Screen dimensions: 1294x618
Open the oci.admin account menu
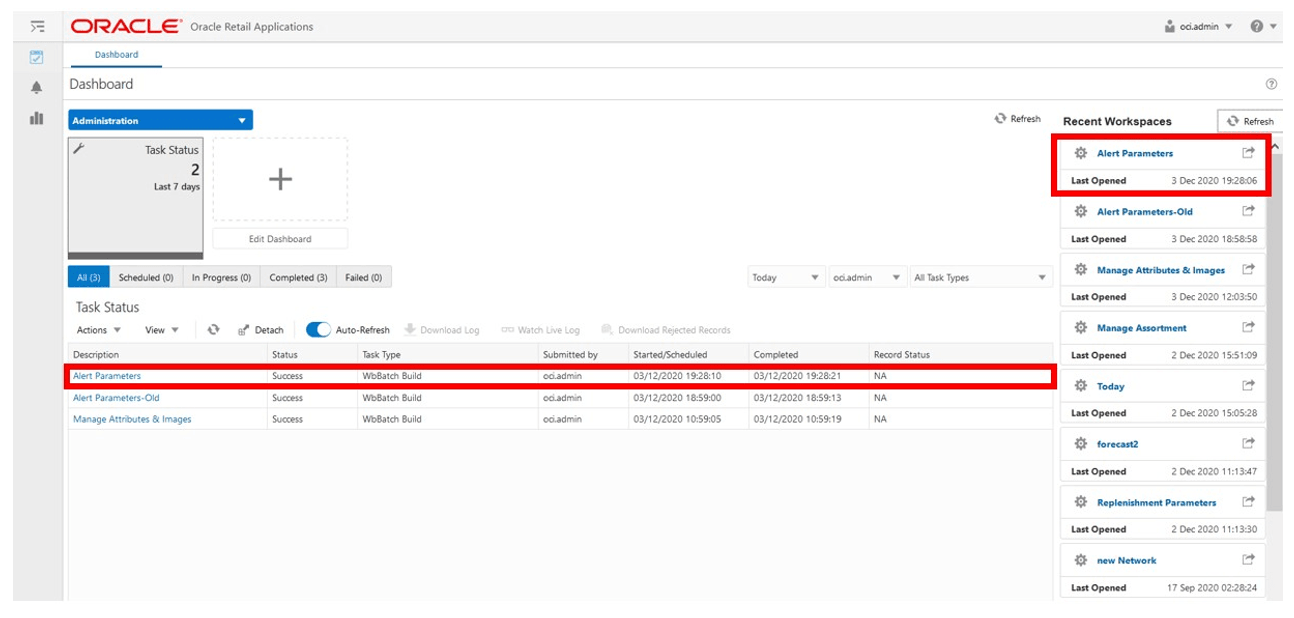(x=1199, y=26)
